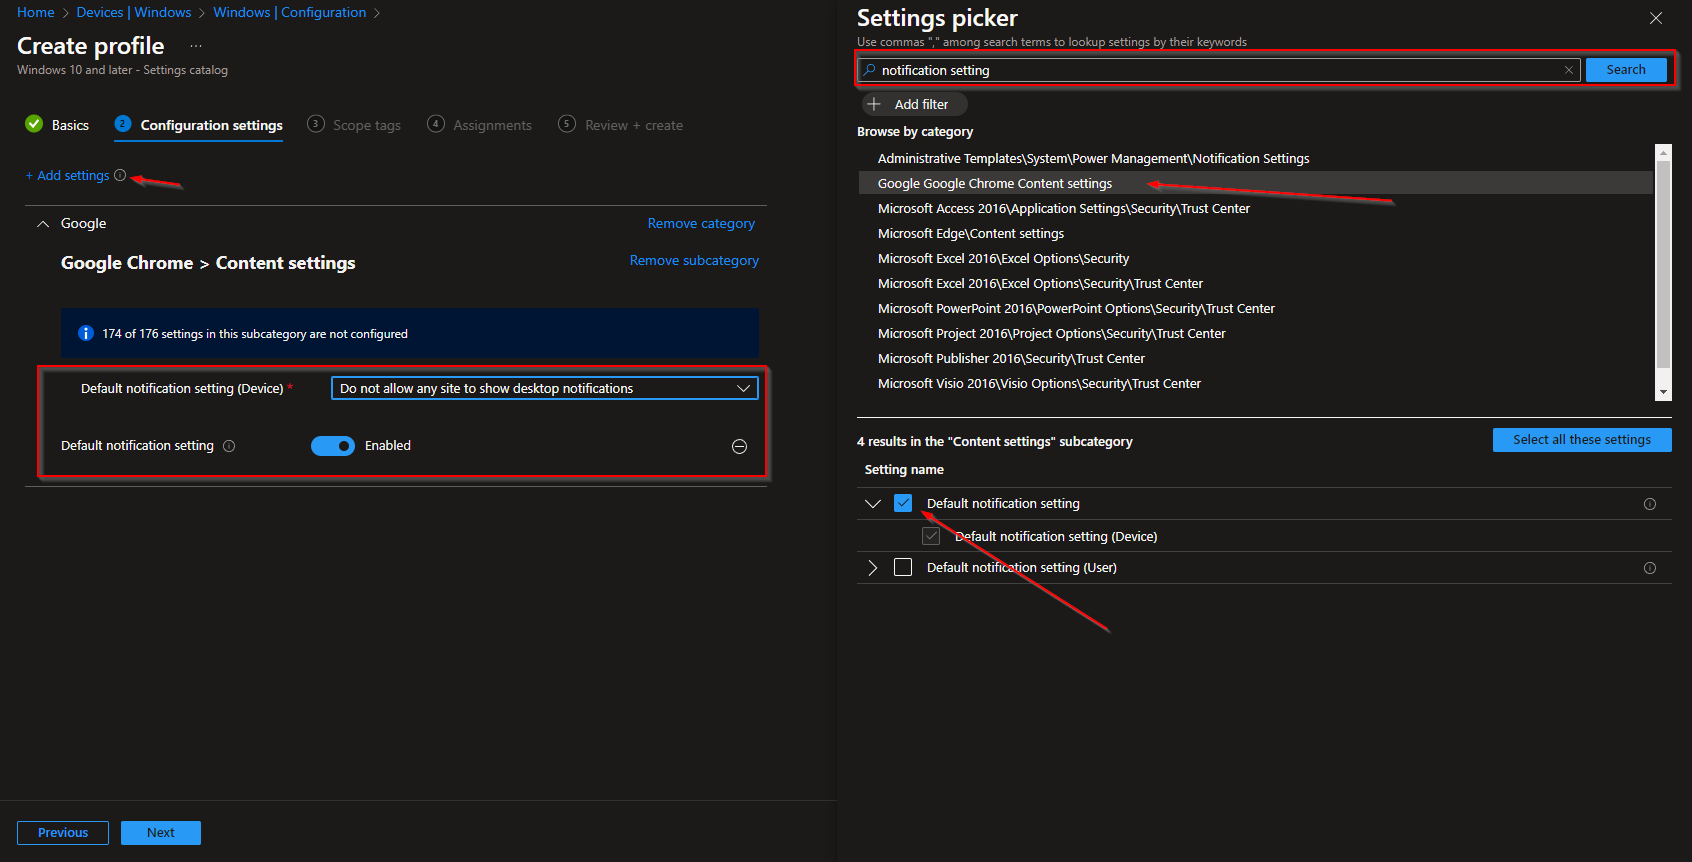Viewport: 1692px width, 862px height.
Task: Click the Setting name column header
Action: point(904,470)
